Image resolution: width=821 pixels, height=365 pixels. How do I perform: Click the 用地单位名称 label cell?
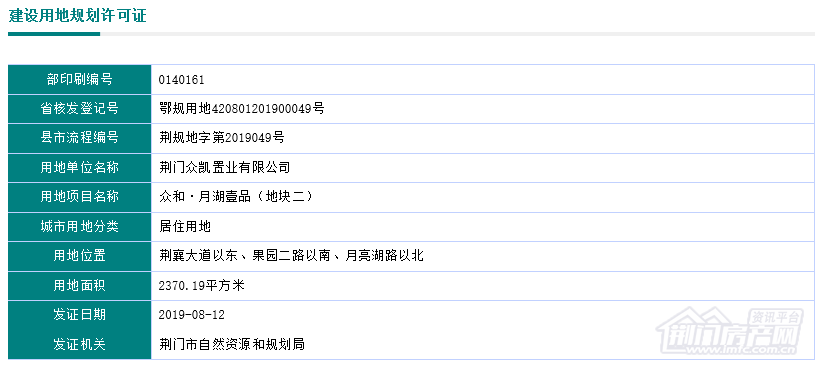click(80, 168)
